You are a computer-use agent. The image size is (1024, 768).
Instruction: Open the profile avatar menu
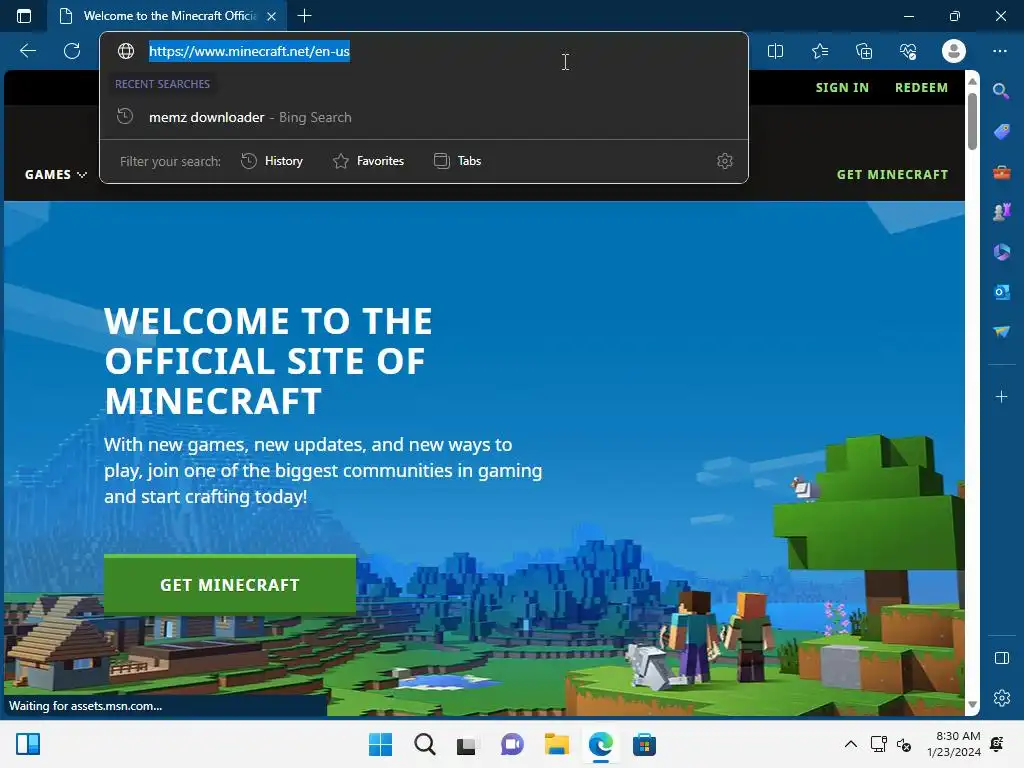point(953,51)
